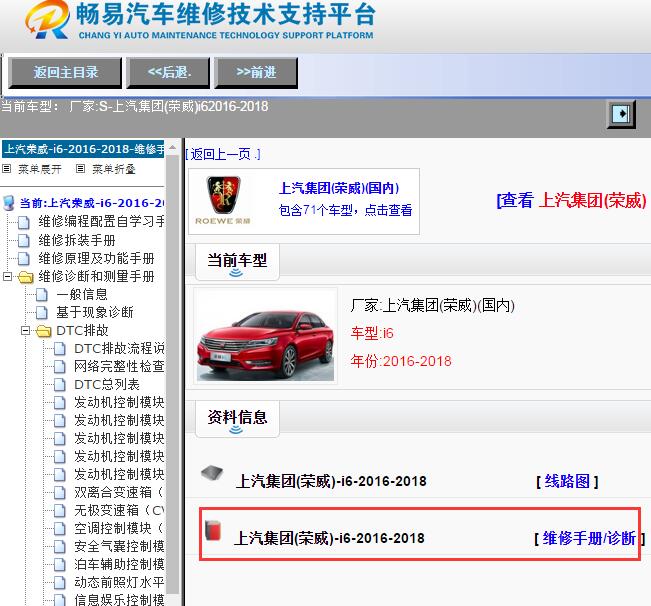This screenshot has width=651, height=606.
Task: Open the 维修手册/诊断 link
Action: (589, 538)
